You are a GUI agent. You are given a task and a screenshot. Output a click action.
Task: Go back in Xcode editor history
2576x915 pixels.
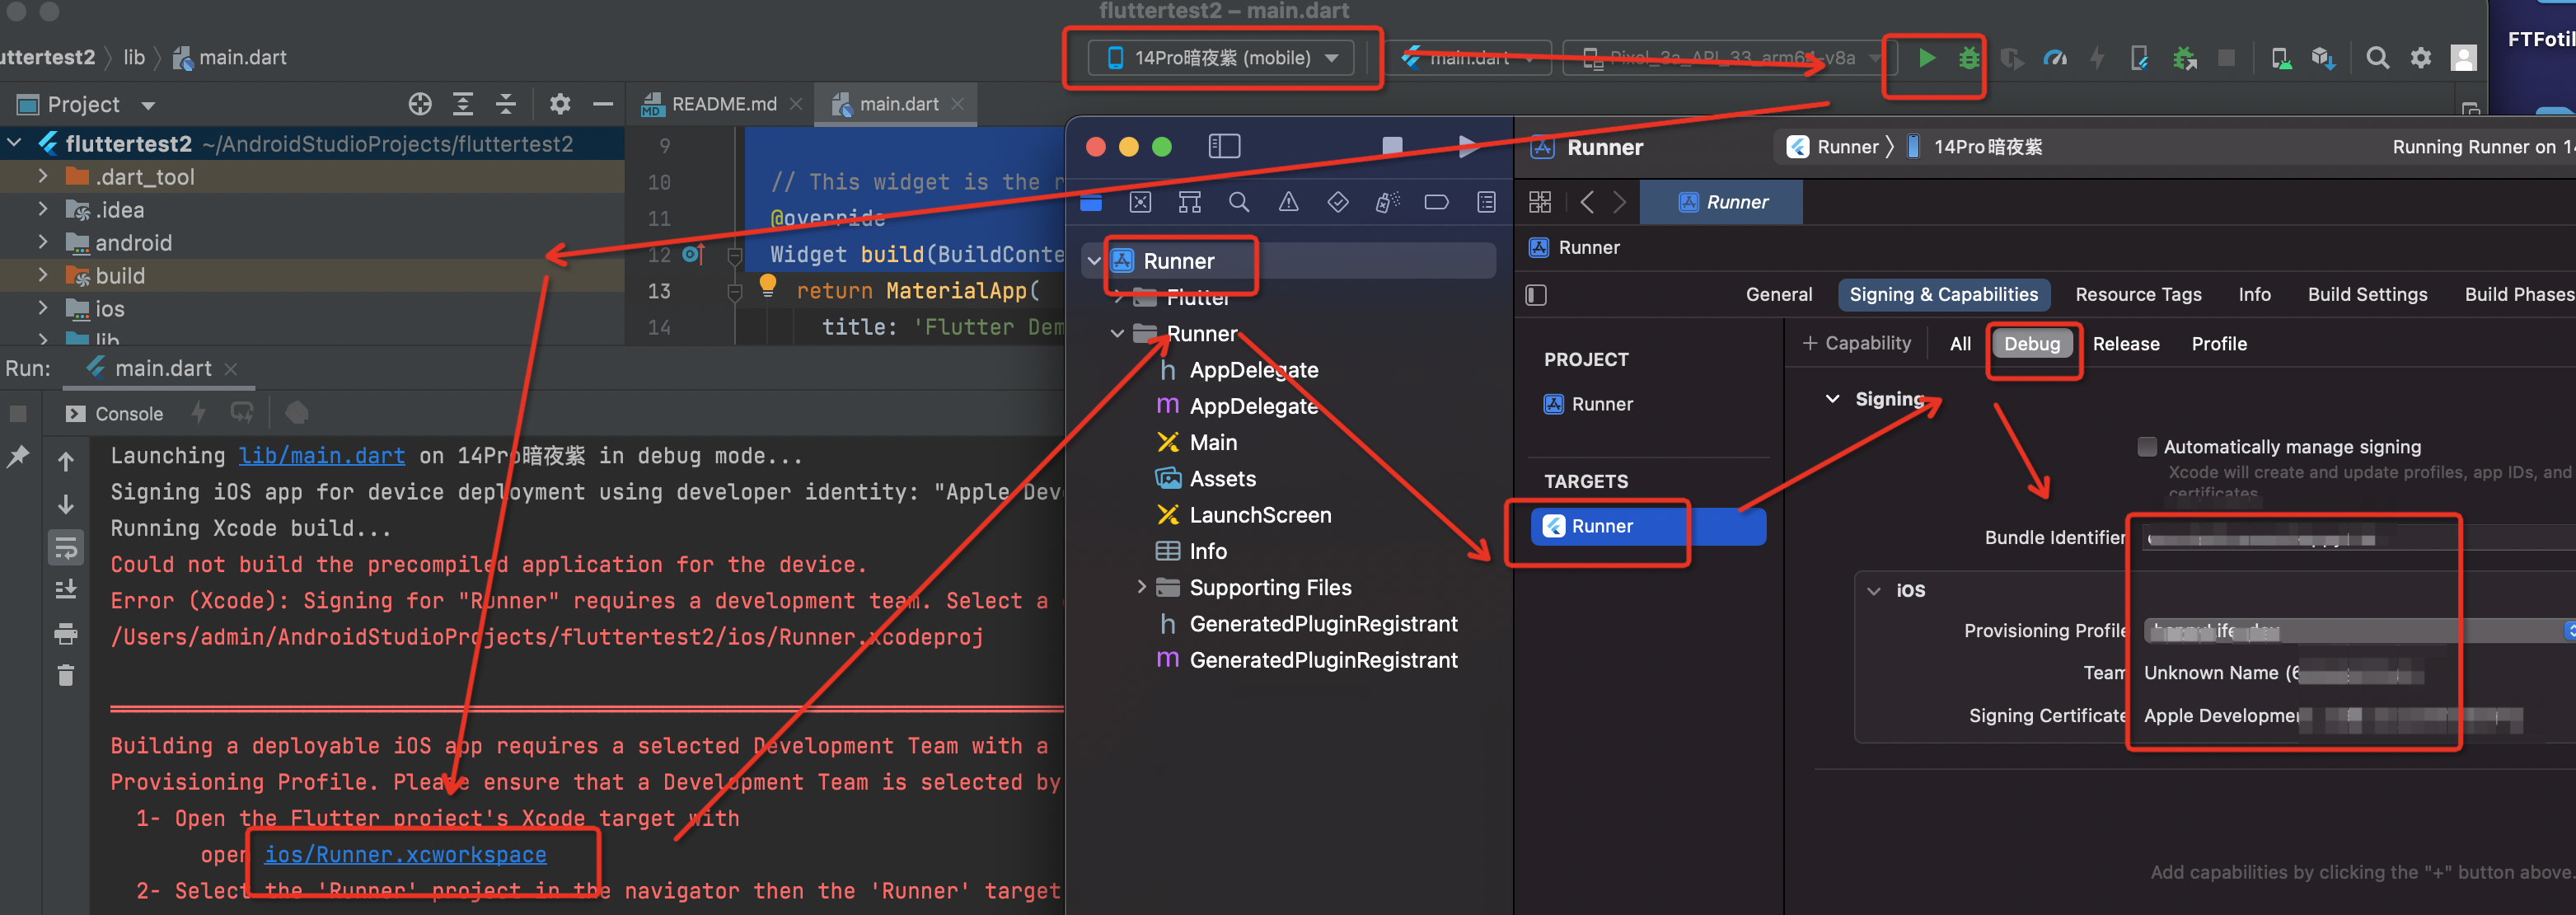pos(1586,203)
